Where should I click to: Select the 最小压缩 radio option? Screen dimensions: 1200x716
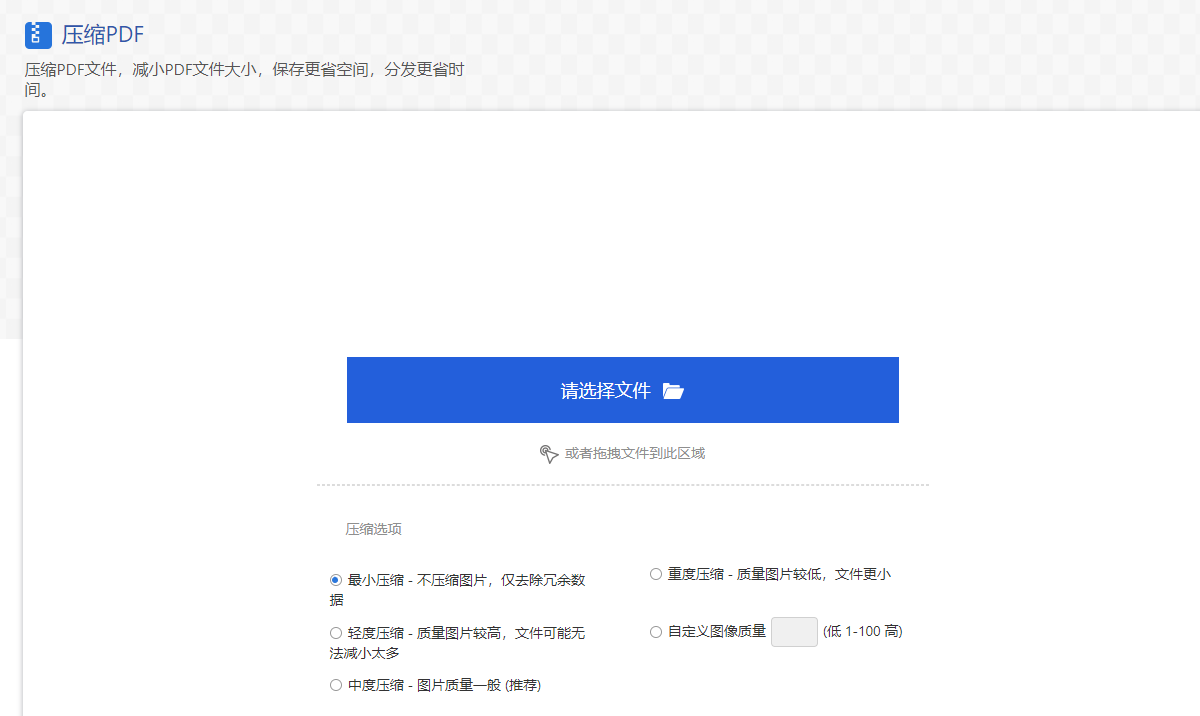pyautogui.click(x=335, y=579)
